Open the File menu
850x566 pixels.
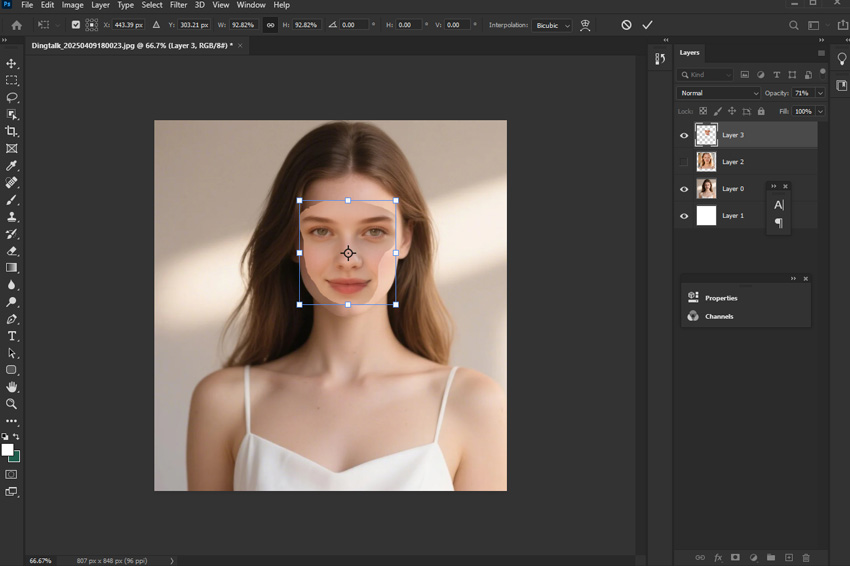pos(27,5)
